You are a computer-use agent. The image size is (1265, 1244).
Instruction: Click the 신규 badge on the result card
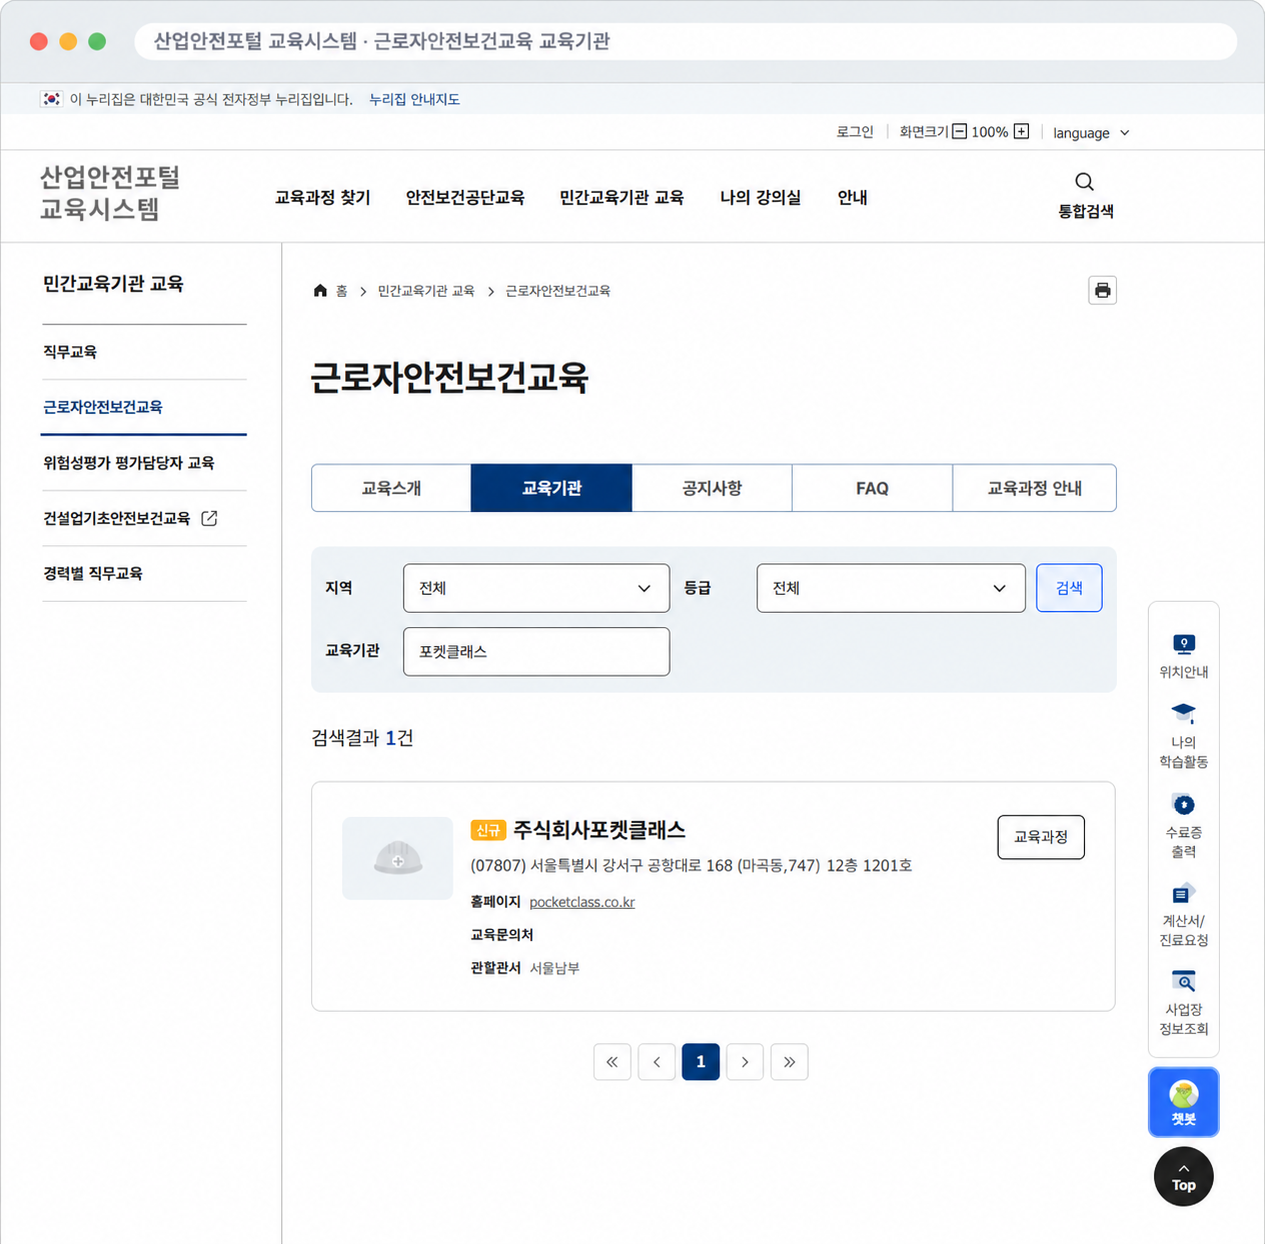coord(488,830)
